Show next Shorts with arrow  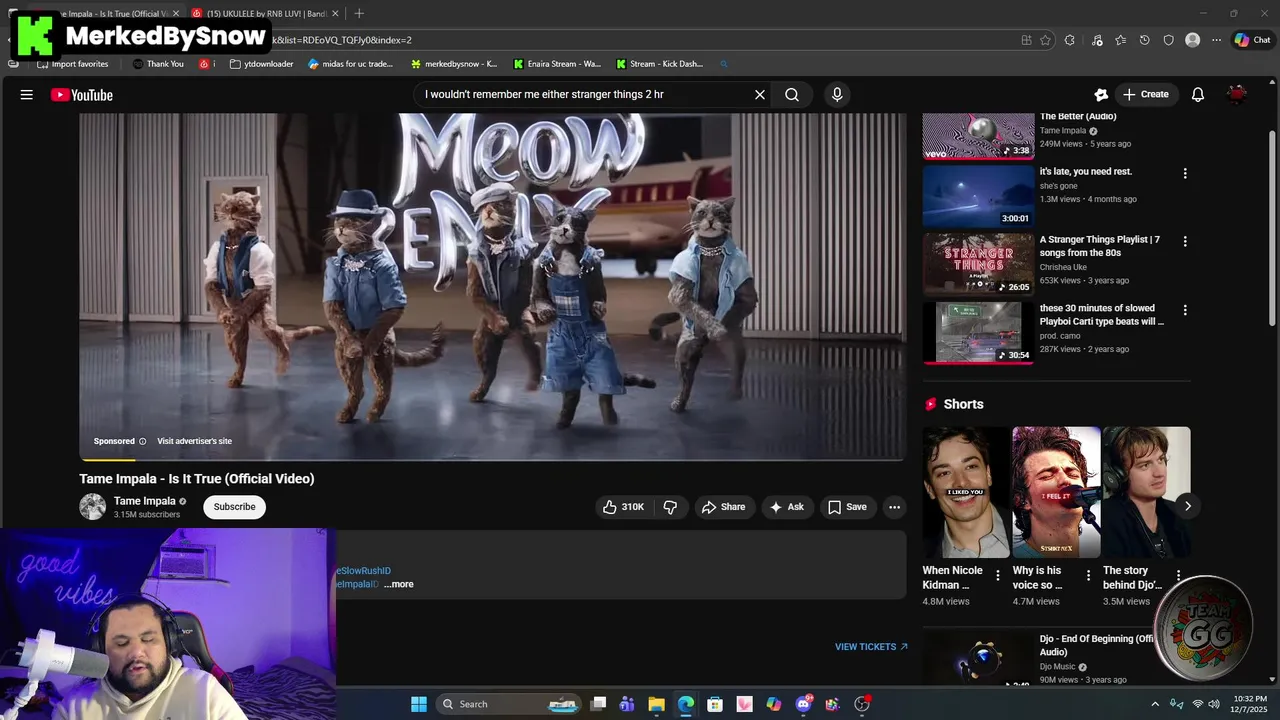point(1188,506)
